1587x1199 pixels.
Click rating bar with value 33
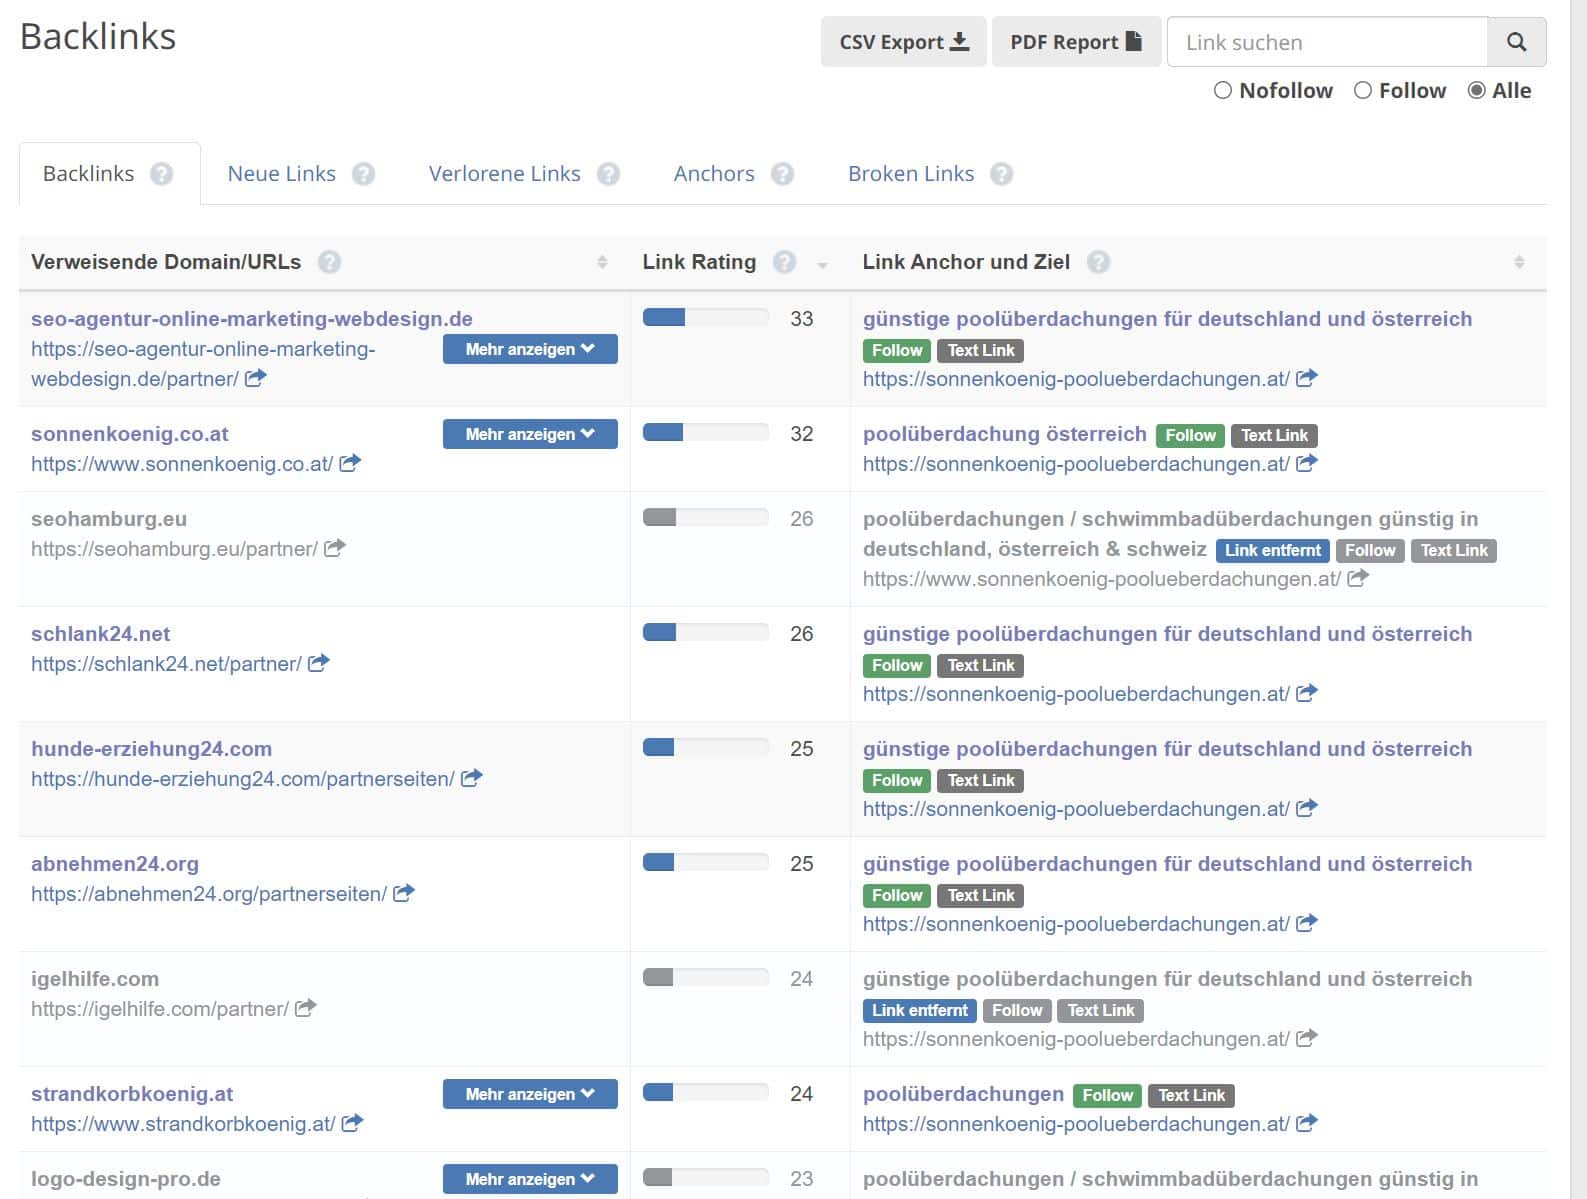point(705,318)
